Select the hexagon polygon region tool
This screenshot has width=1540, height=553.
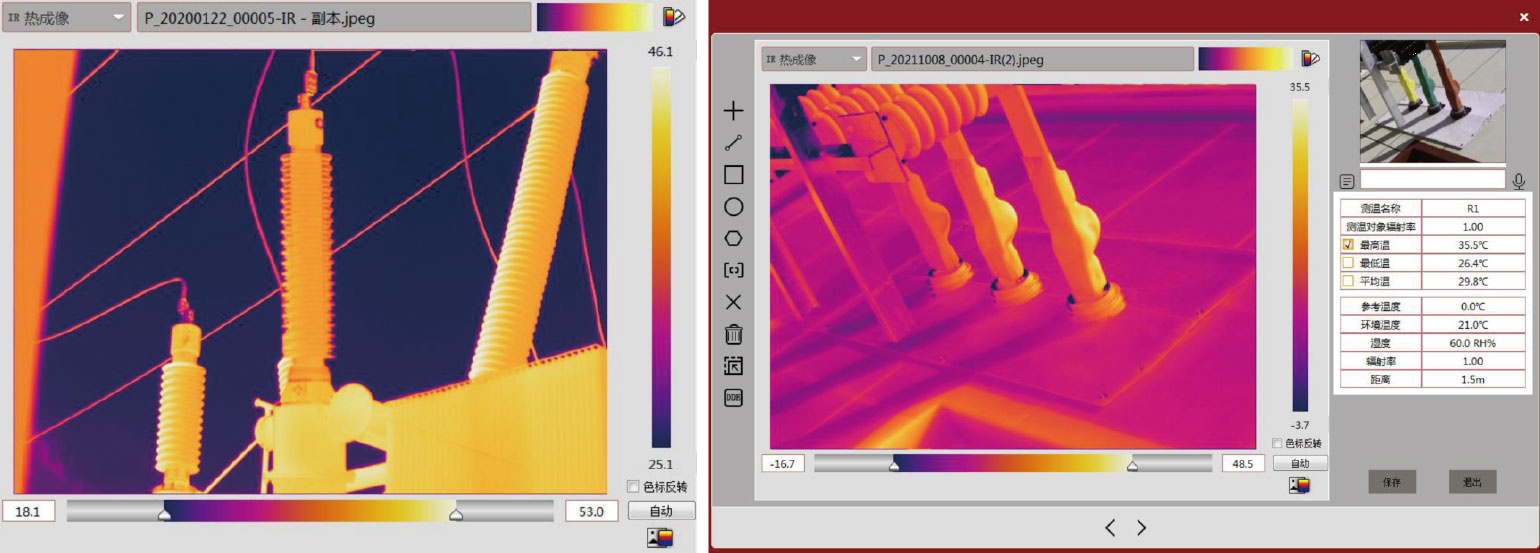point(733,238)
